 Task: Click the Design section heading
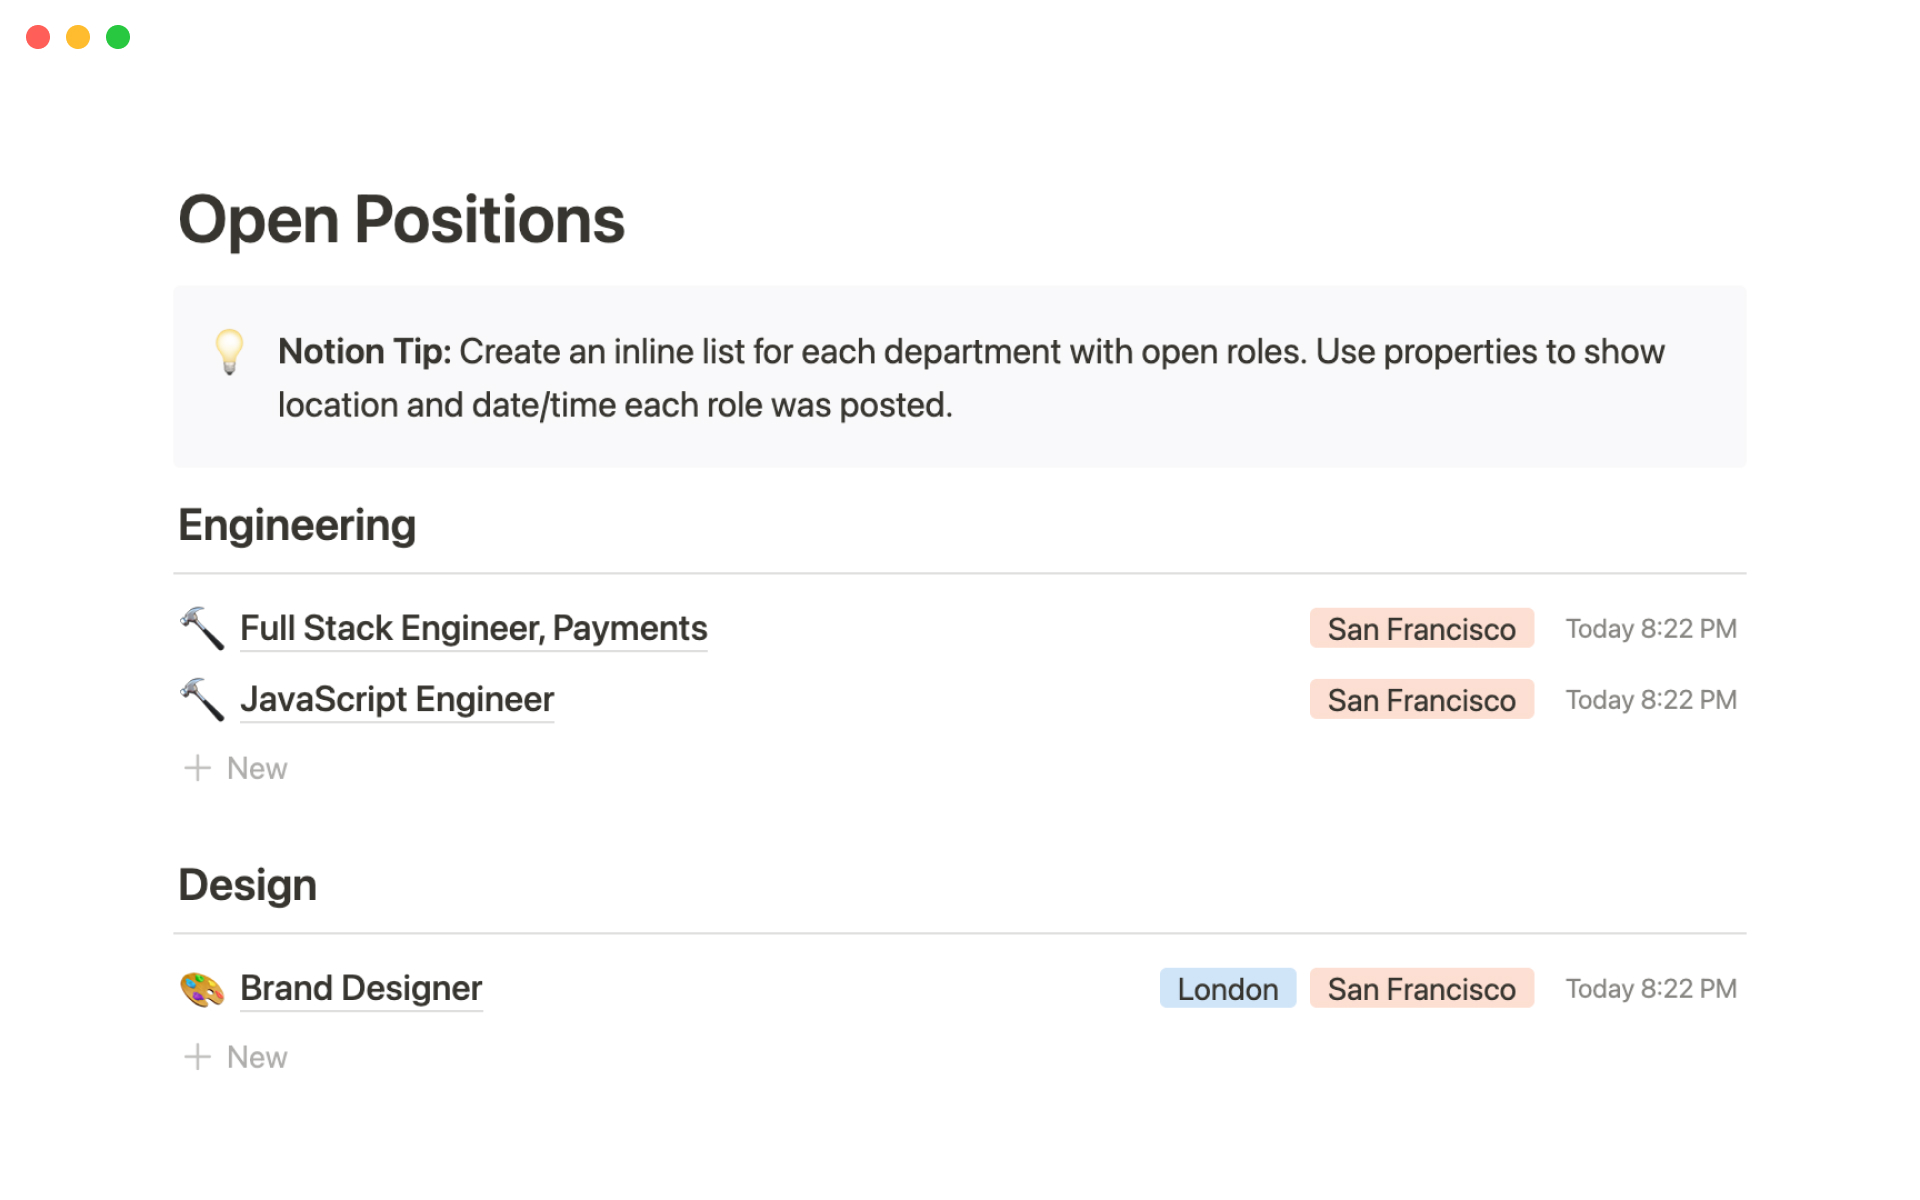(x=247, y=885)
